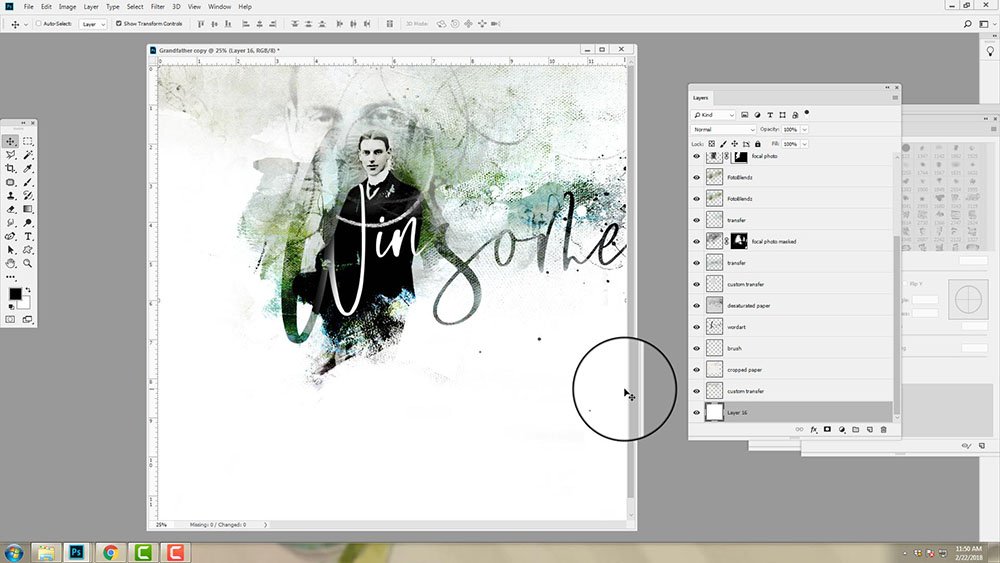Screen dimensions: 1000x563
Task: Open the Select menu
Action: 135,6
